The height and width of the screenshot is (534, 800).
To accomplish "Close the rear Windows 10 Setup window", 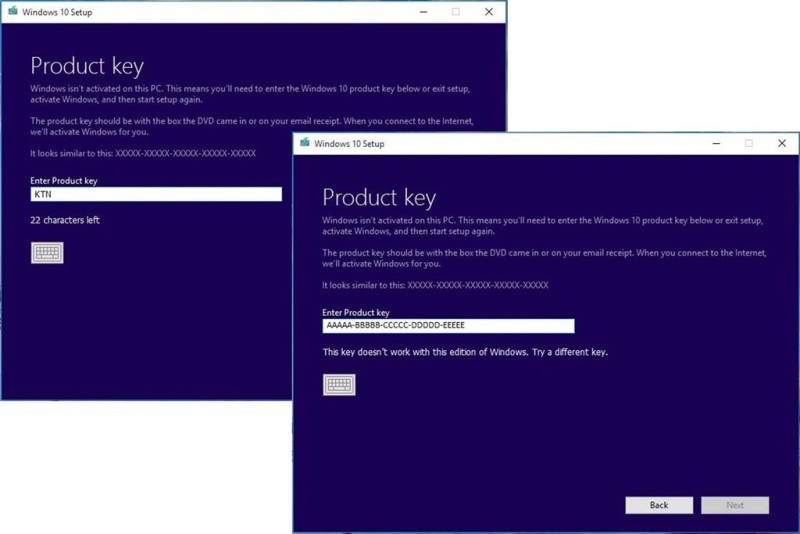I will [489, 12].
